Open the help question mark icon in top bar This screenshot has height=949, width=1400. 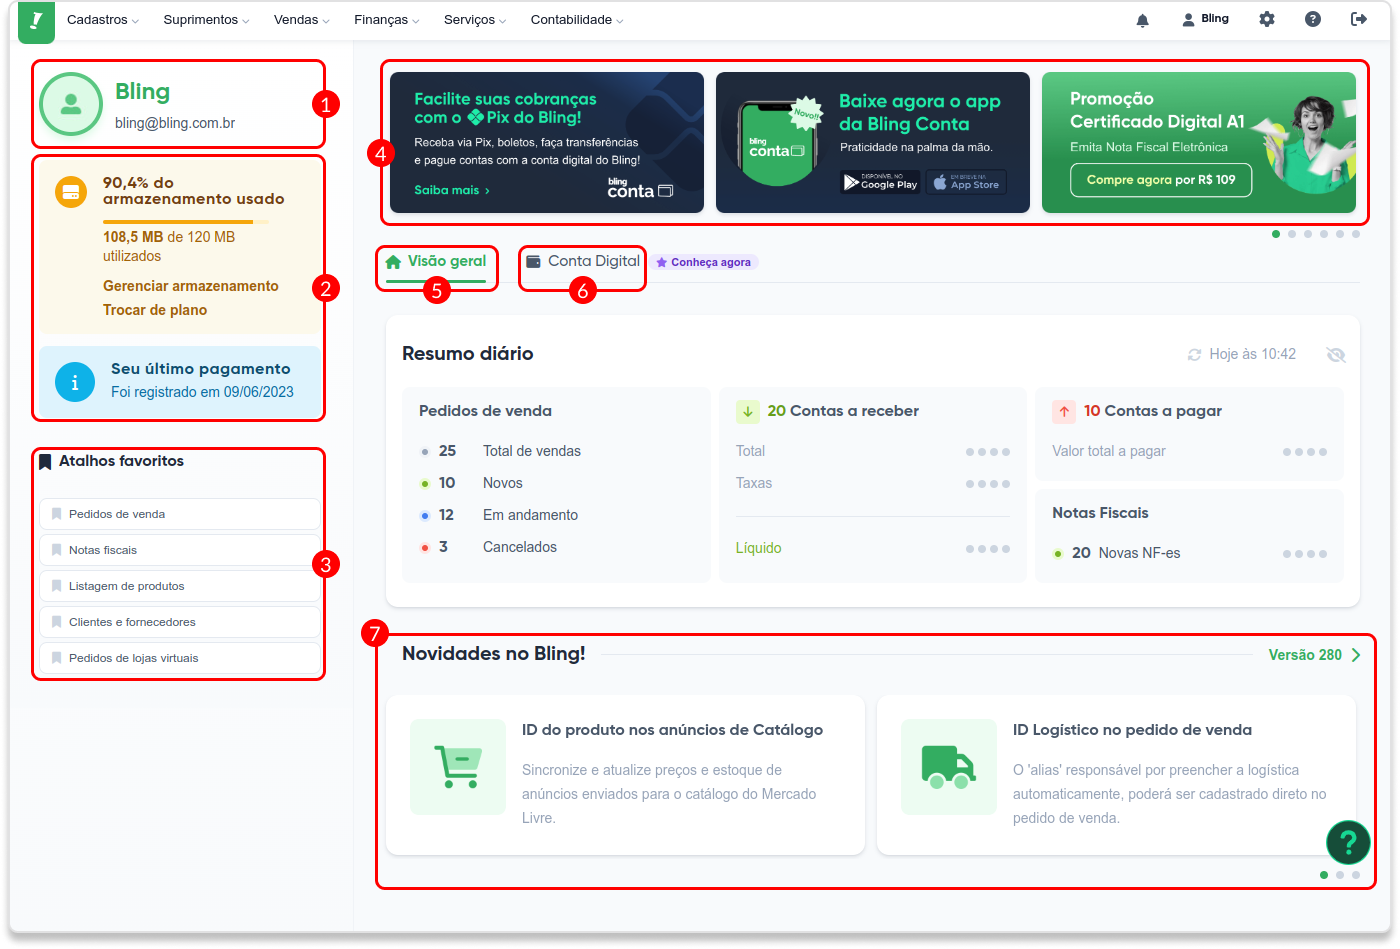(1313, 19)
